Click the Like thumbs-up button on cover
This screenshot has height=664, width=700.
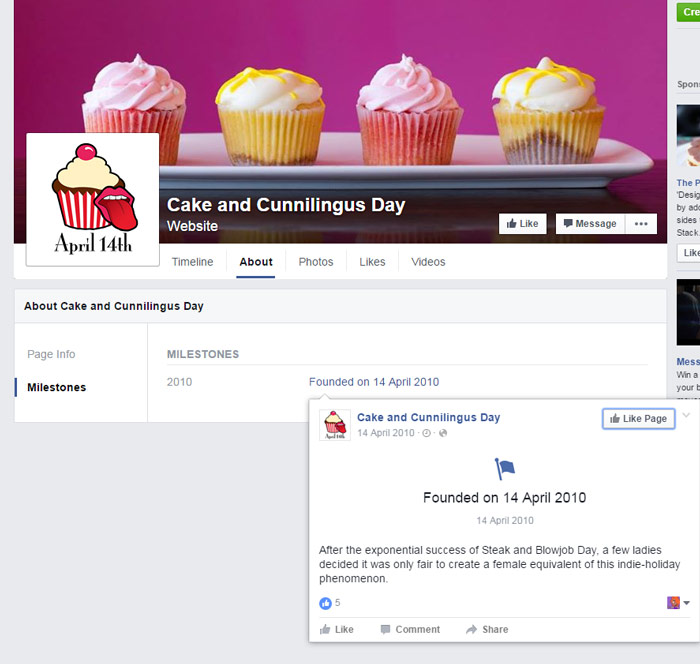[x=522, y=224]
